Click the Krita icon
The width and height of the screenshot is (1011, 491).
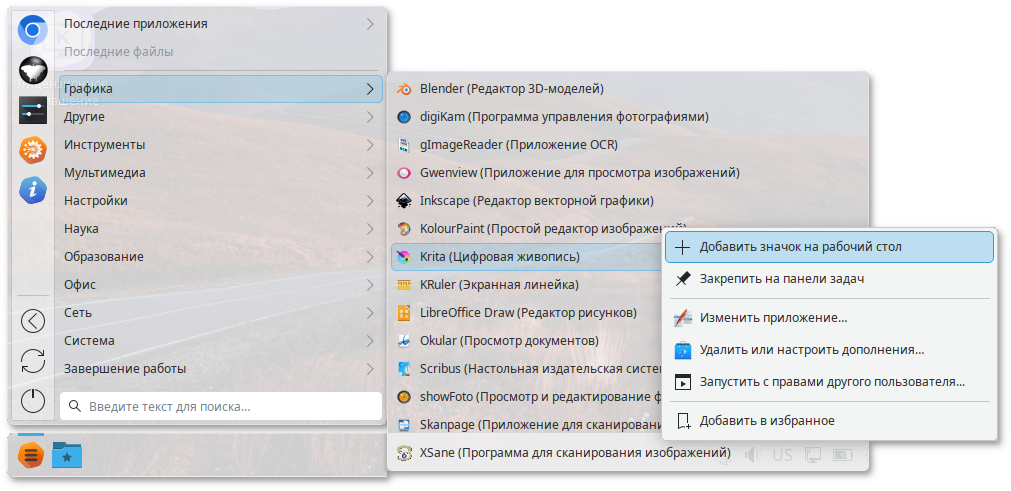[404, 257]
